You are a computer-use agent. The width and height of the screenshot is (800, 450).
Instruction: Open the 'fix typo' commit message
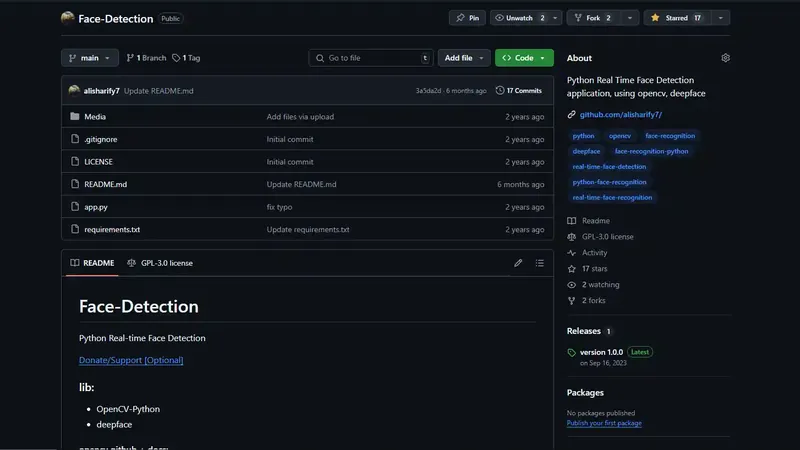(279, 207)
